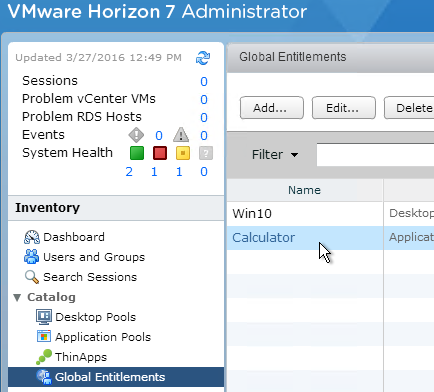Screen dimensions: 434x392
Task: Click the Desktop Pools monitor icon
Action: 44,317
